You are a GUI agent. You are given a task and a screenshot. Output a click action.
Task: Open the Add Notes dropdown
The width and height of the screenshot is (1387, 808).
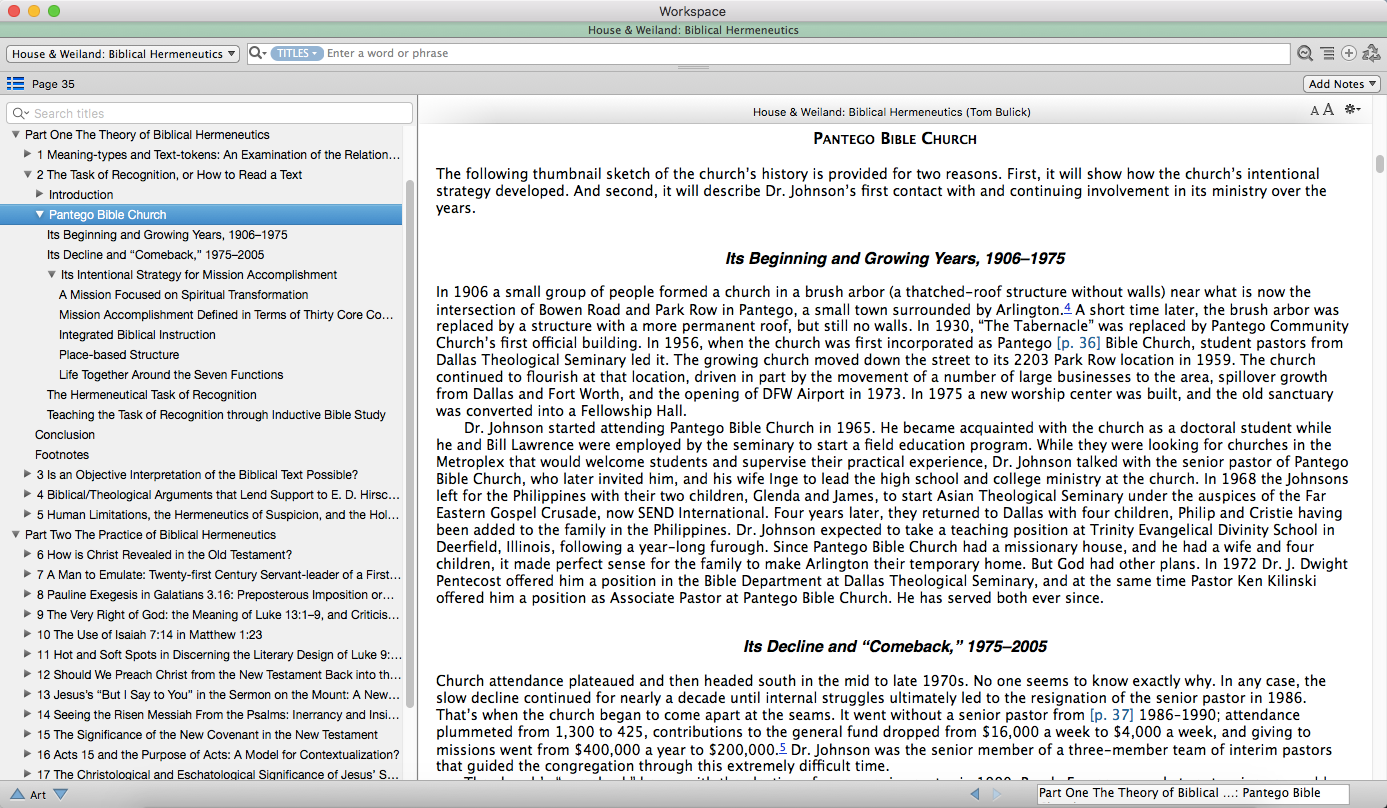click(1342, 84)
